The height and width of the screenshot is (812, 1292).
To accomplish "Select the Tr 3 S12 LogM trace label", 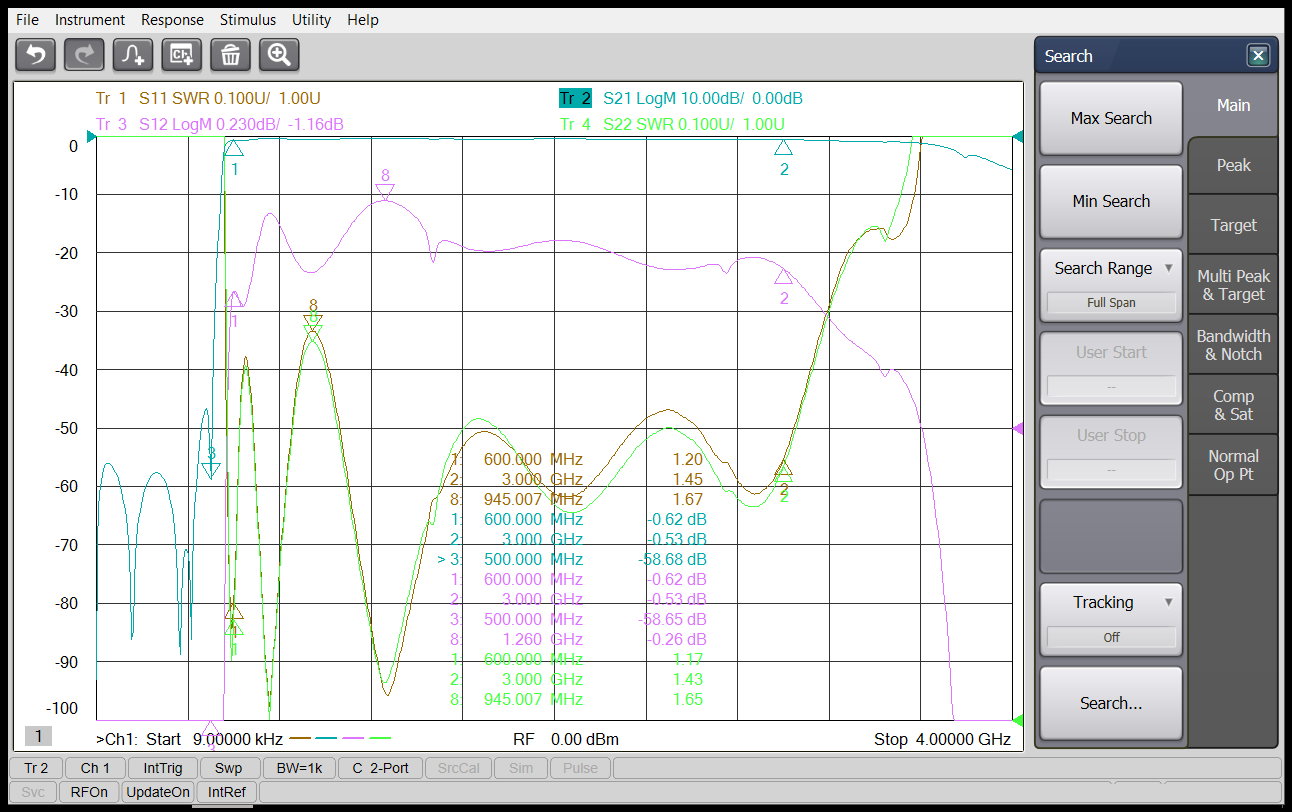I will tap(220, 124).
